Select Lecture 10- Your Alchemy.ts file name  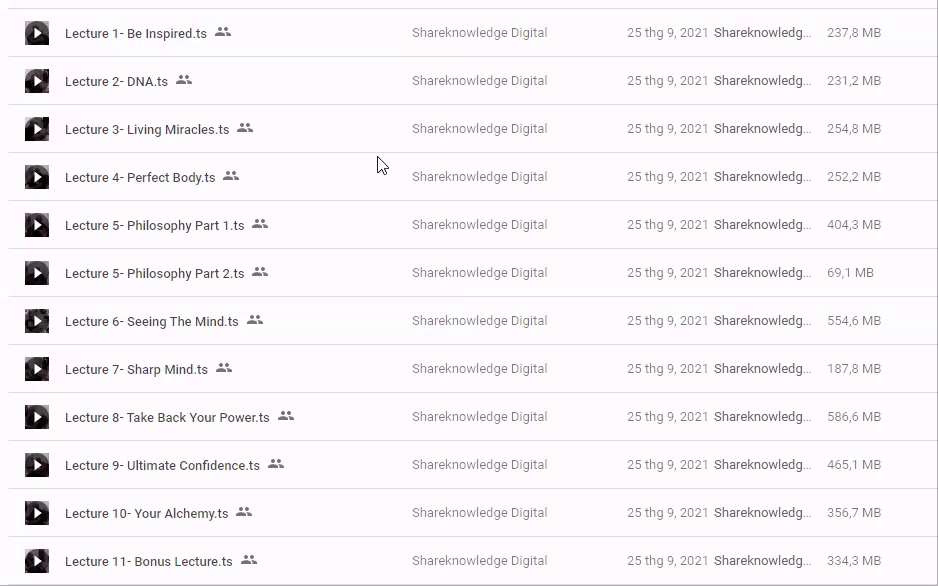(x=146, y=513)
